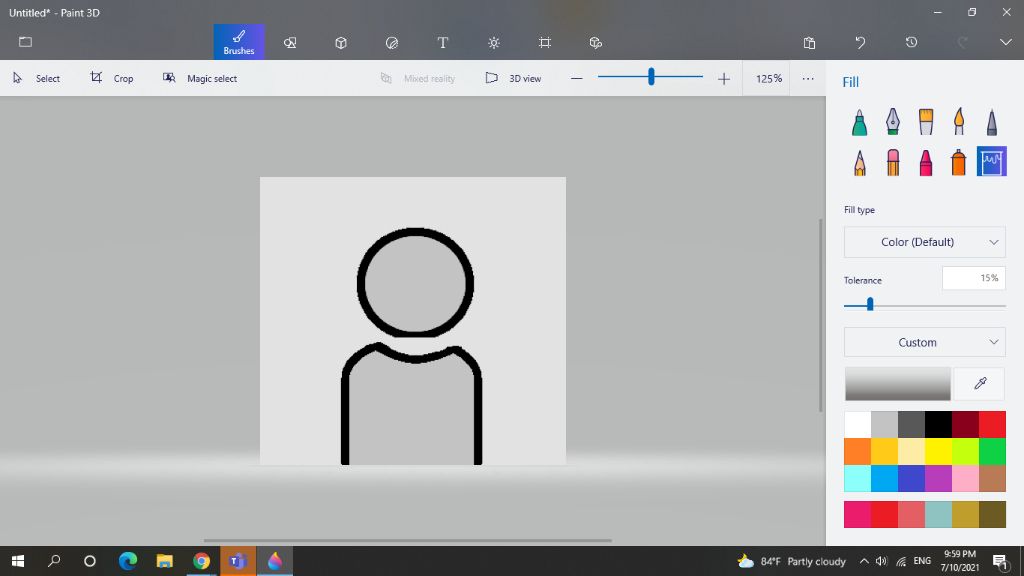Select the Marker brush tool
Screen dimensions: 1024x576
click(x=860, y=120)
